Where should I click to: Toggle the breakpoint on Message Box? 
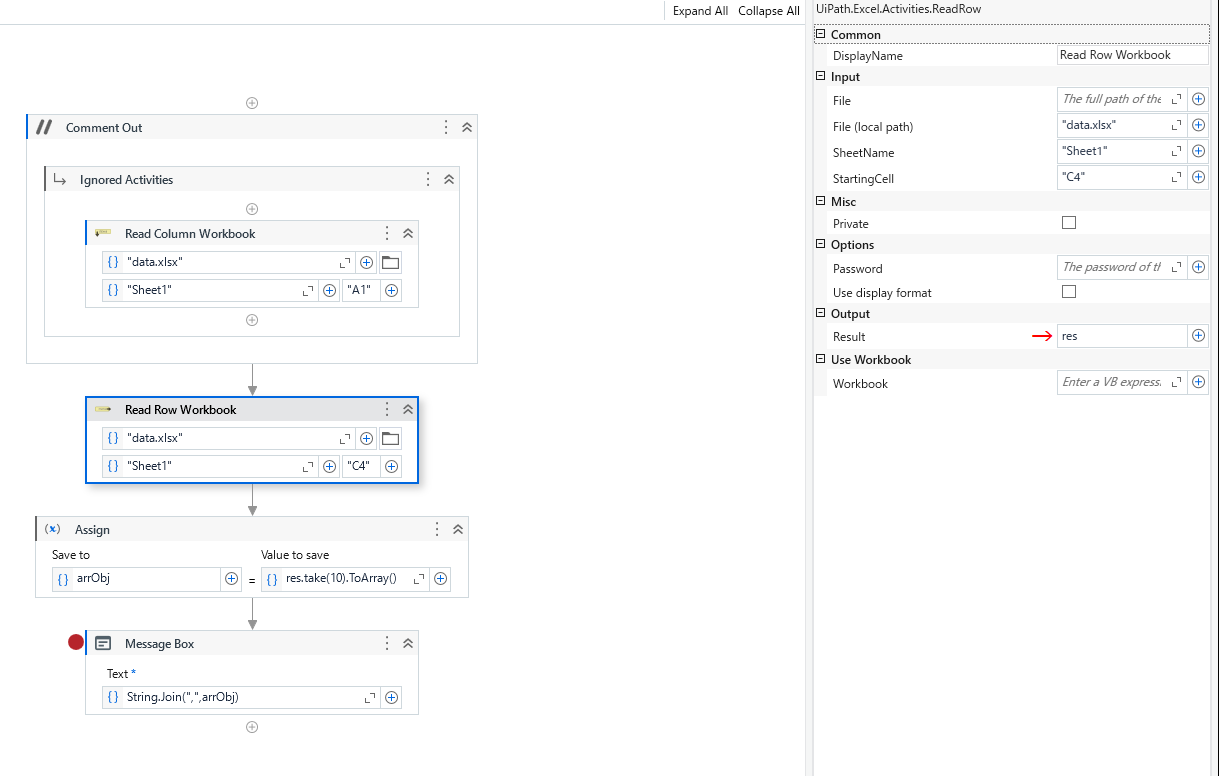click(x=76, y=643)
